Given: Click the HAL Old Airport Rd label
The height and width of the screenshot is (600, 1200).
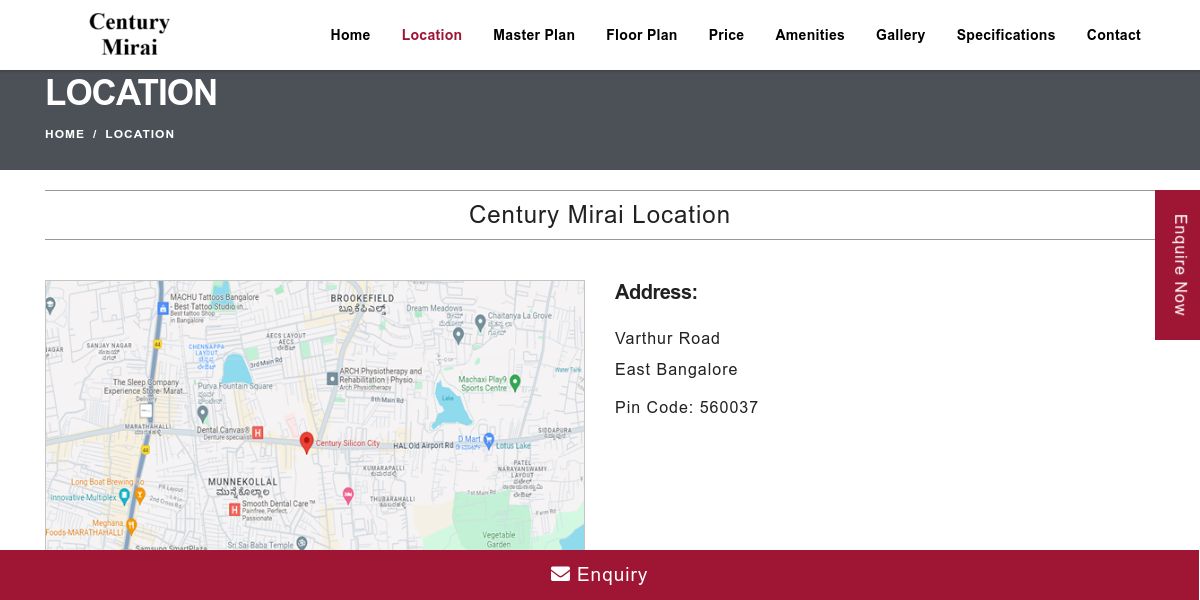Looking at the screenshot, I should (x=422, y=446).
